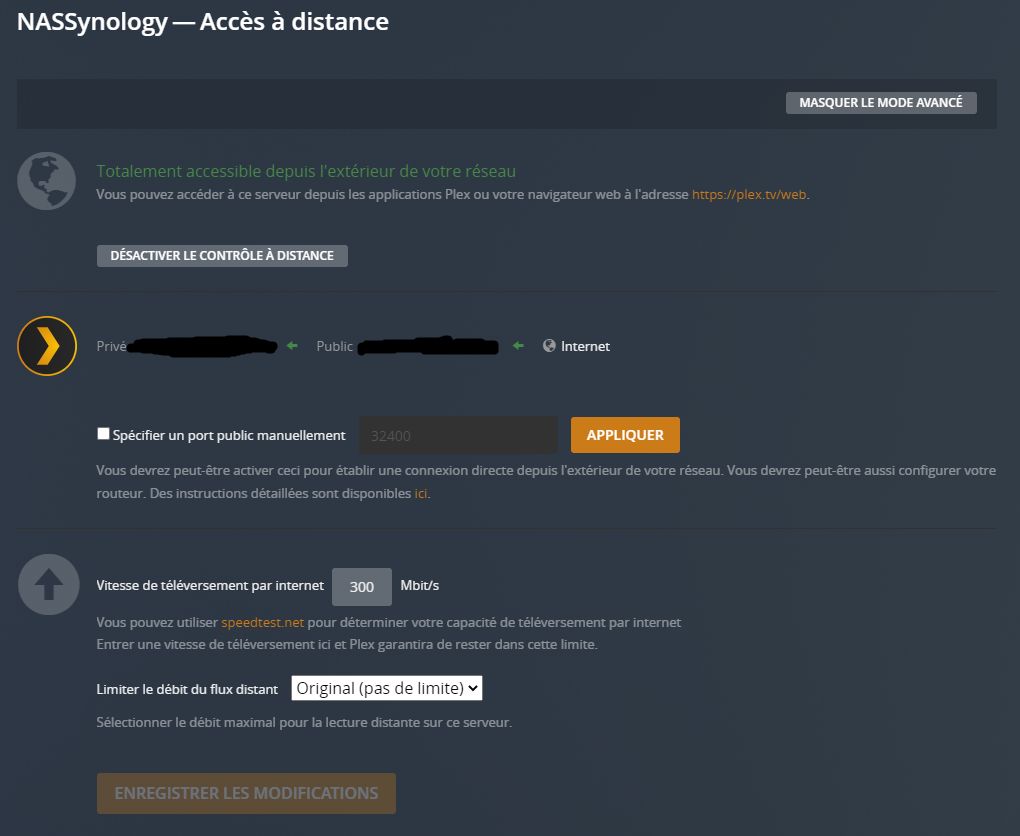Click the NASSynology — Accès à distance heading

(203, 22)
